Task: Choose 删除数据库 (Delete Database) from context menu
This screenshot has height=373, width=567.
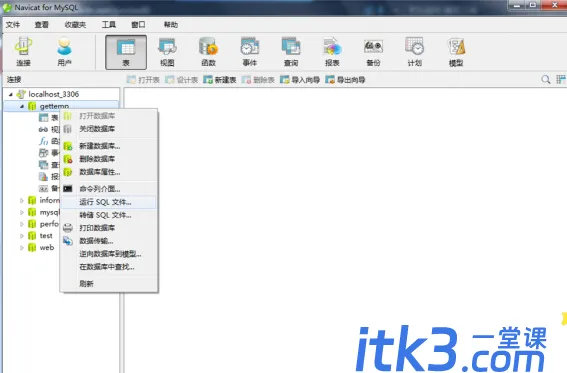Action: coord(109,159)
